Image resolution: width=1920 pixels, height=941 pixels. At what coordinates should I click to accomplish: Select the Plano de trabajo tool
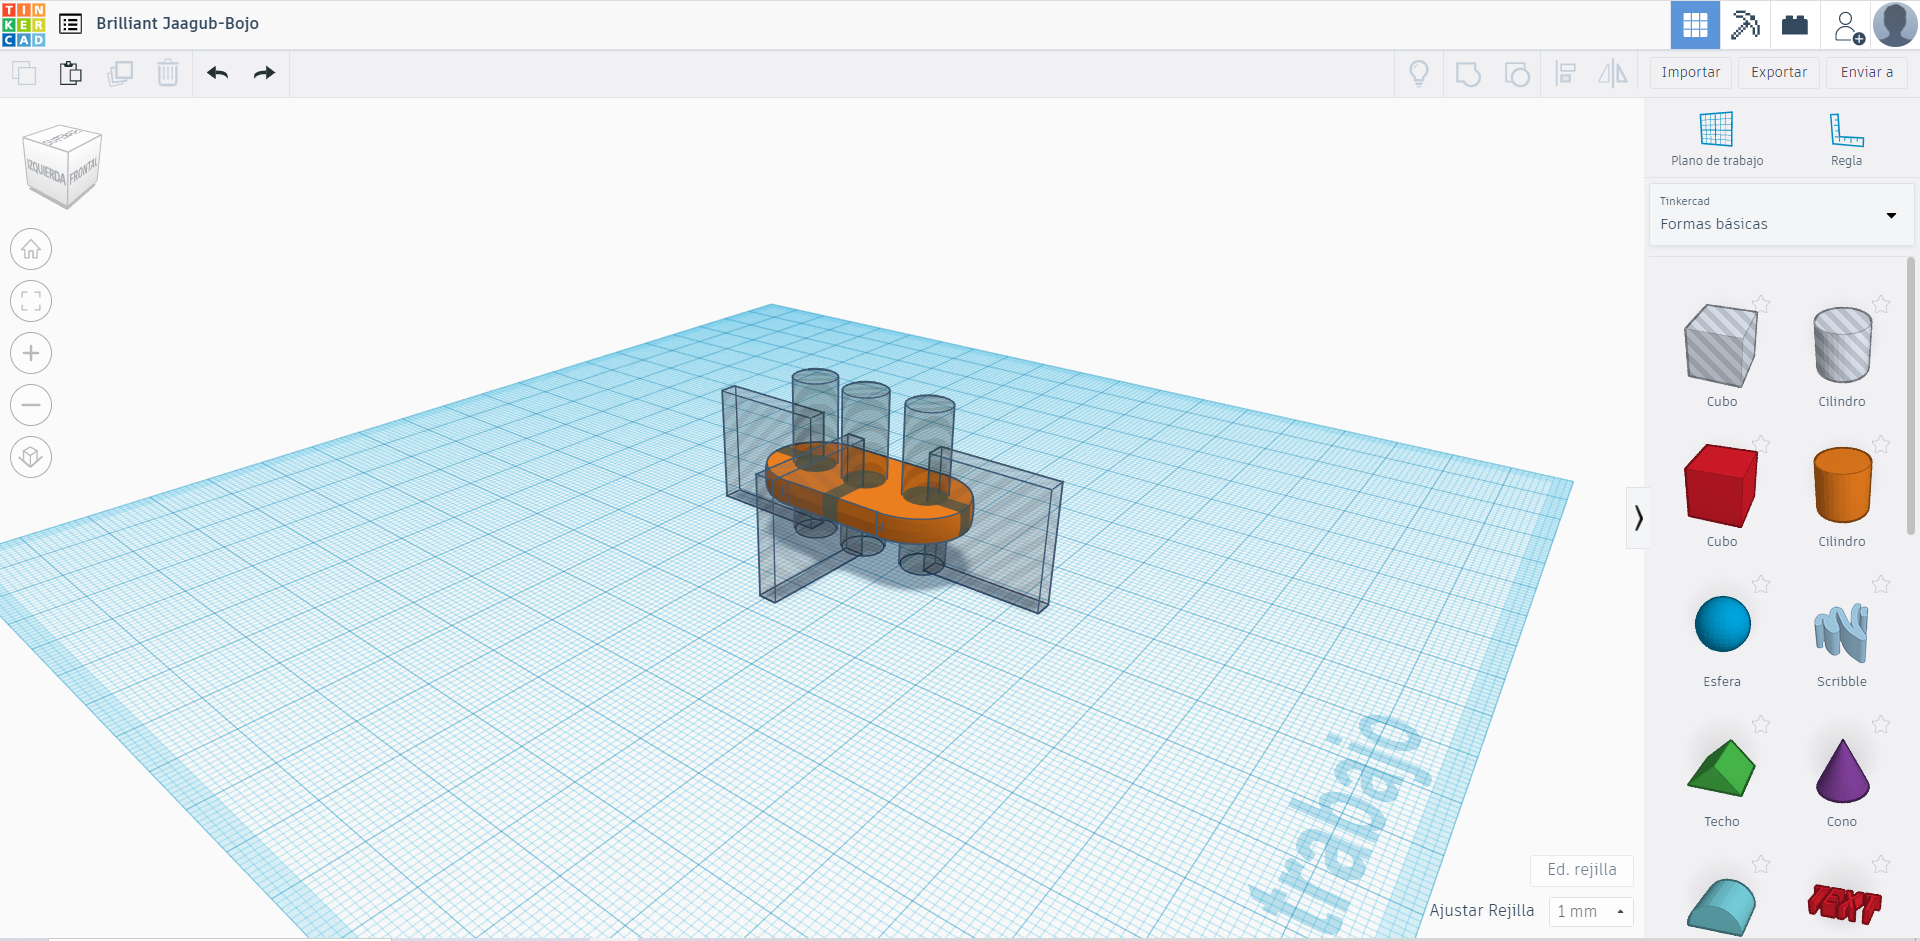(1717, 139)
